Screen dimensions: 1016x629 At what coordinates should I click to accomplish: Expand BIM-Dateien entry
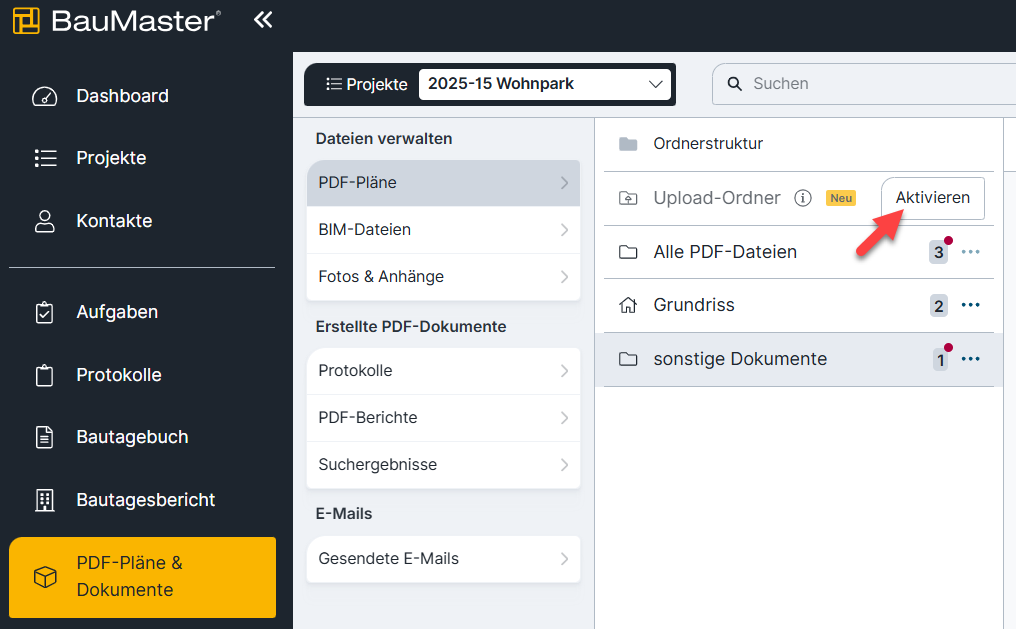[443, 230]
